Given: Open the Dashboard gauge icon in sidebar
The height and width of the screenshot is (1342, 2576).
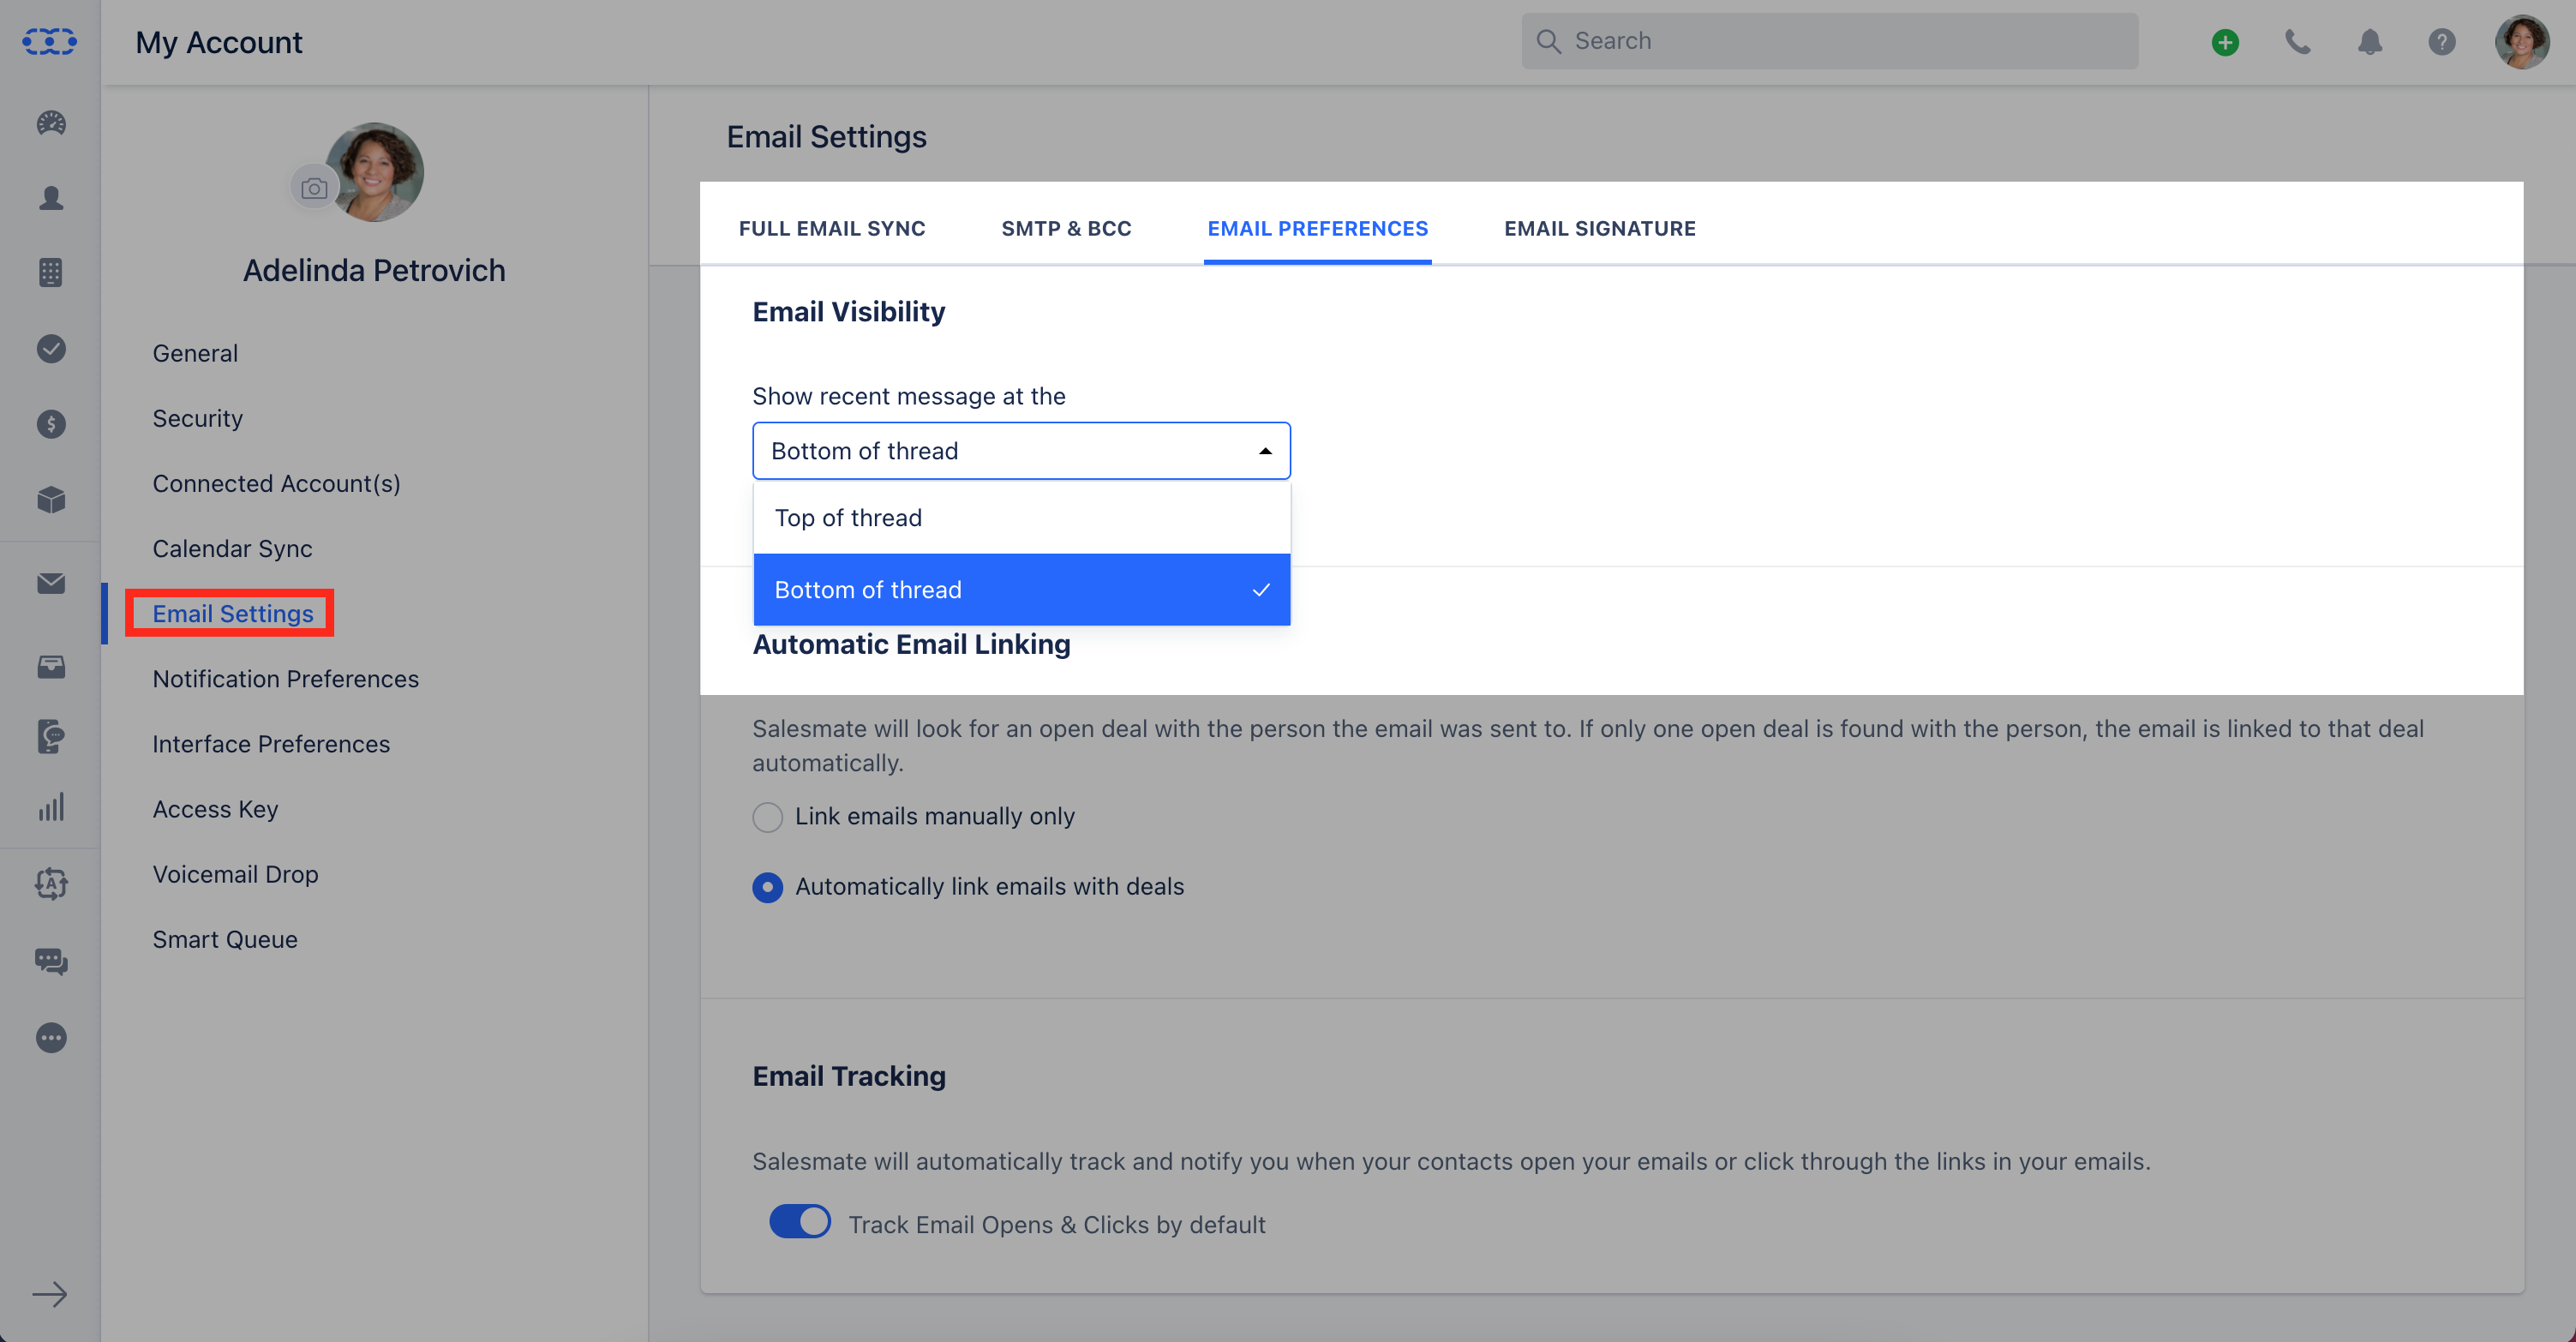Looking at the screenshot, I should (51, 123).
